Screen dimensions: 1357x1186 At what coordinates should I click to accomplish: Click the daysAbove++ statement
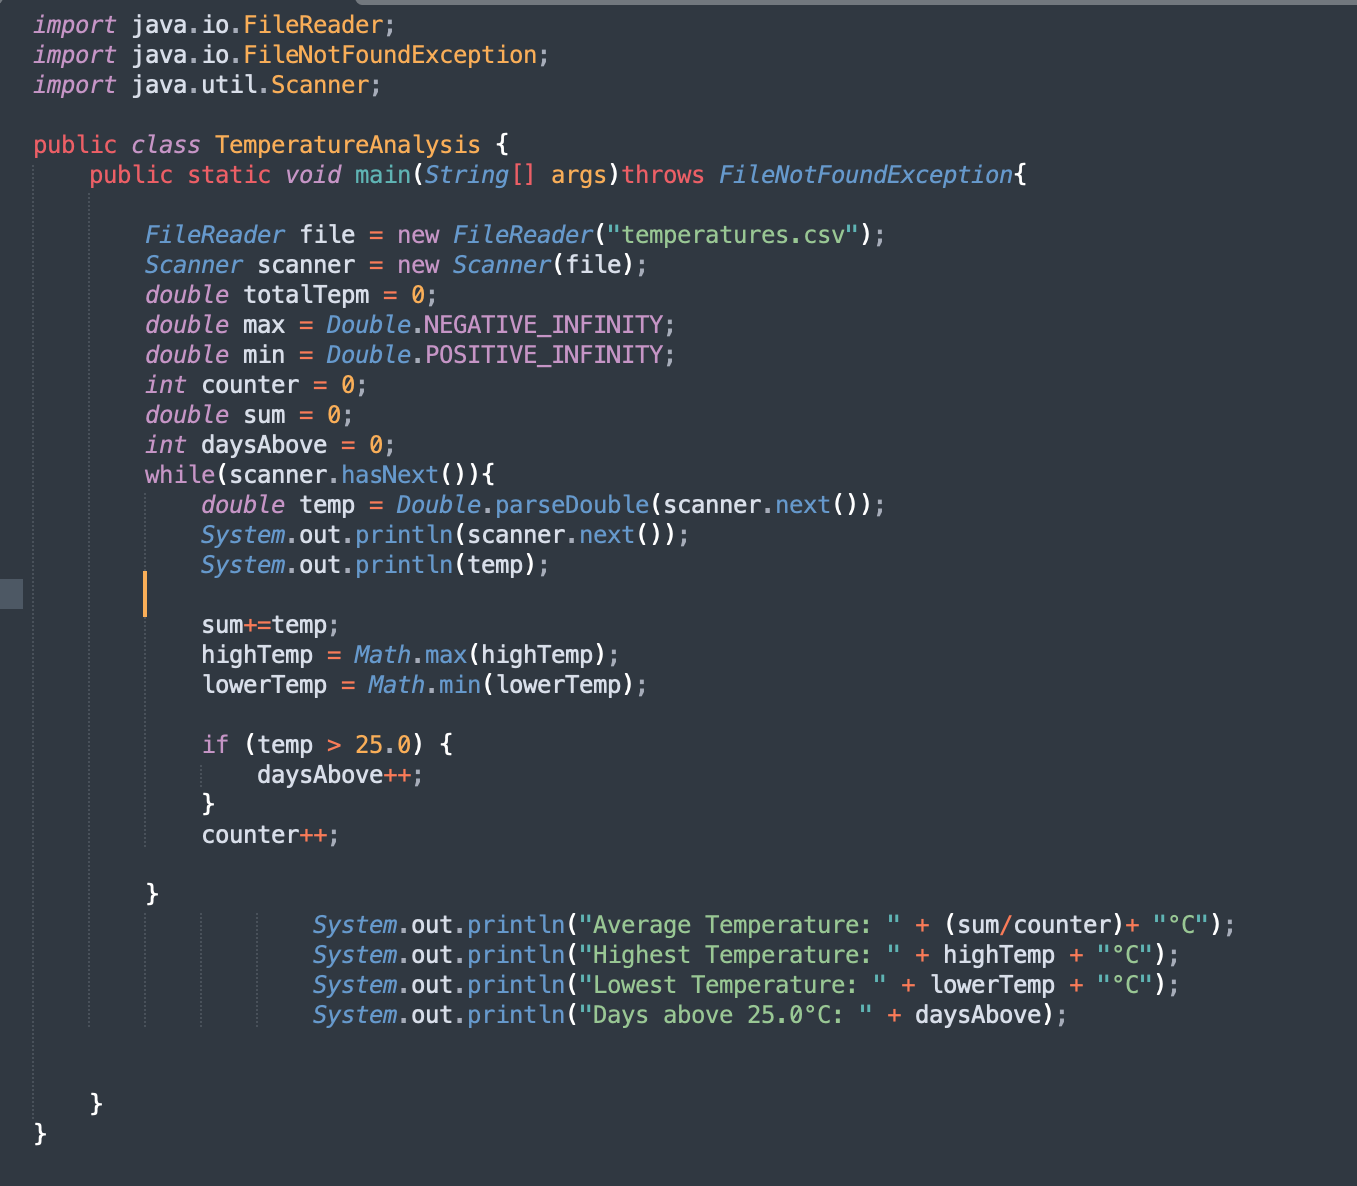pos(340,775)
